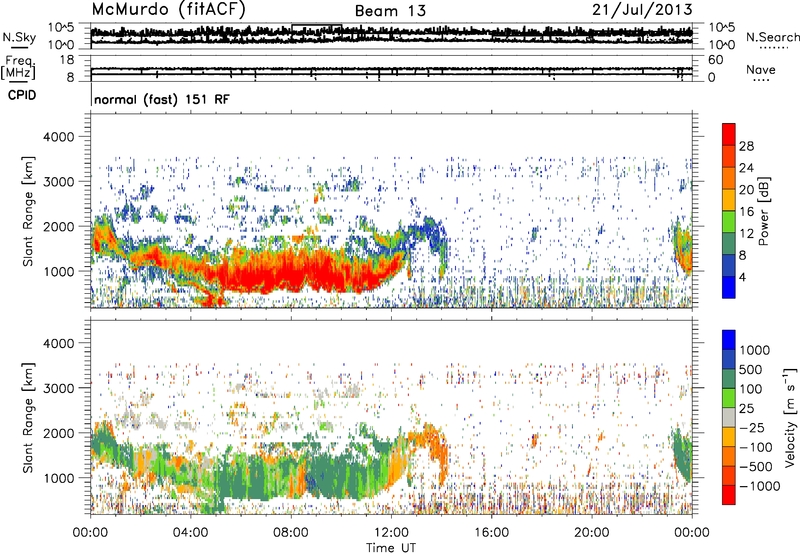
Task: Click the blue bottom segment of power colorbar
Action: [729, 287]
